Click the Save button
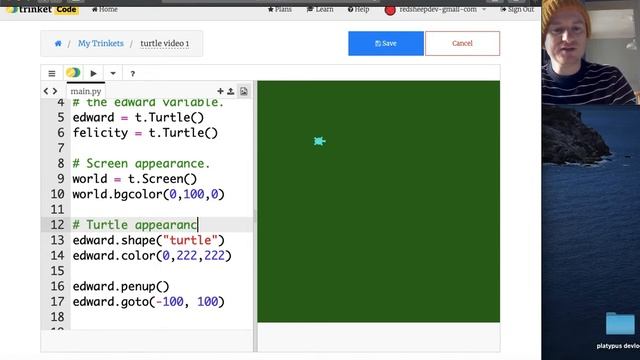640x360 pixels. 386,43
